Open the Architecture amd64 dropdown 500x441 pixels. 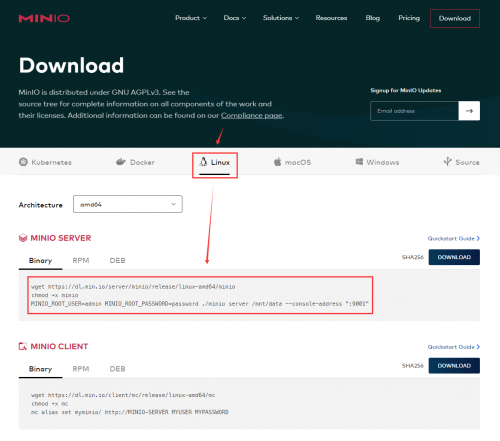(x=128, y=204)
